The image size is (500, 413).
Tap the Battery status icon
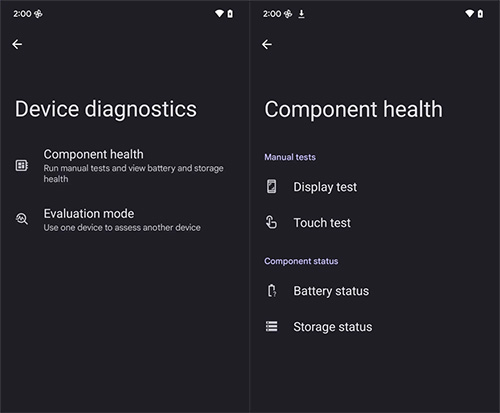click(x=272, y=291)
